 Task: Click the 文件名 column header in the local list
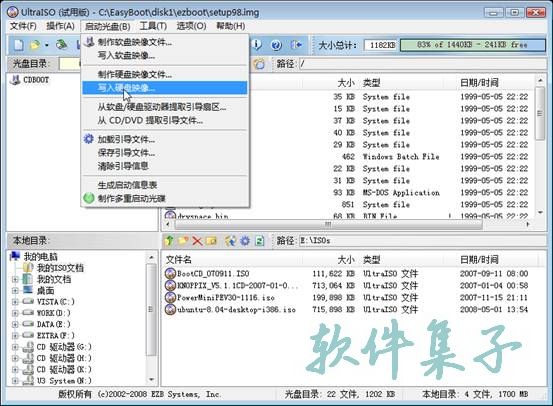[x=178, y=260]
